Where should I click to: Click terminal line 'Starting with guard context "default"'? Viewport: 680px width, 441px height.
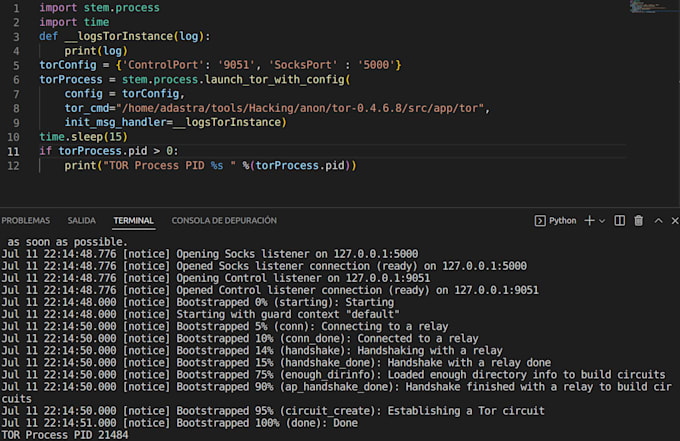200,314
